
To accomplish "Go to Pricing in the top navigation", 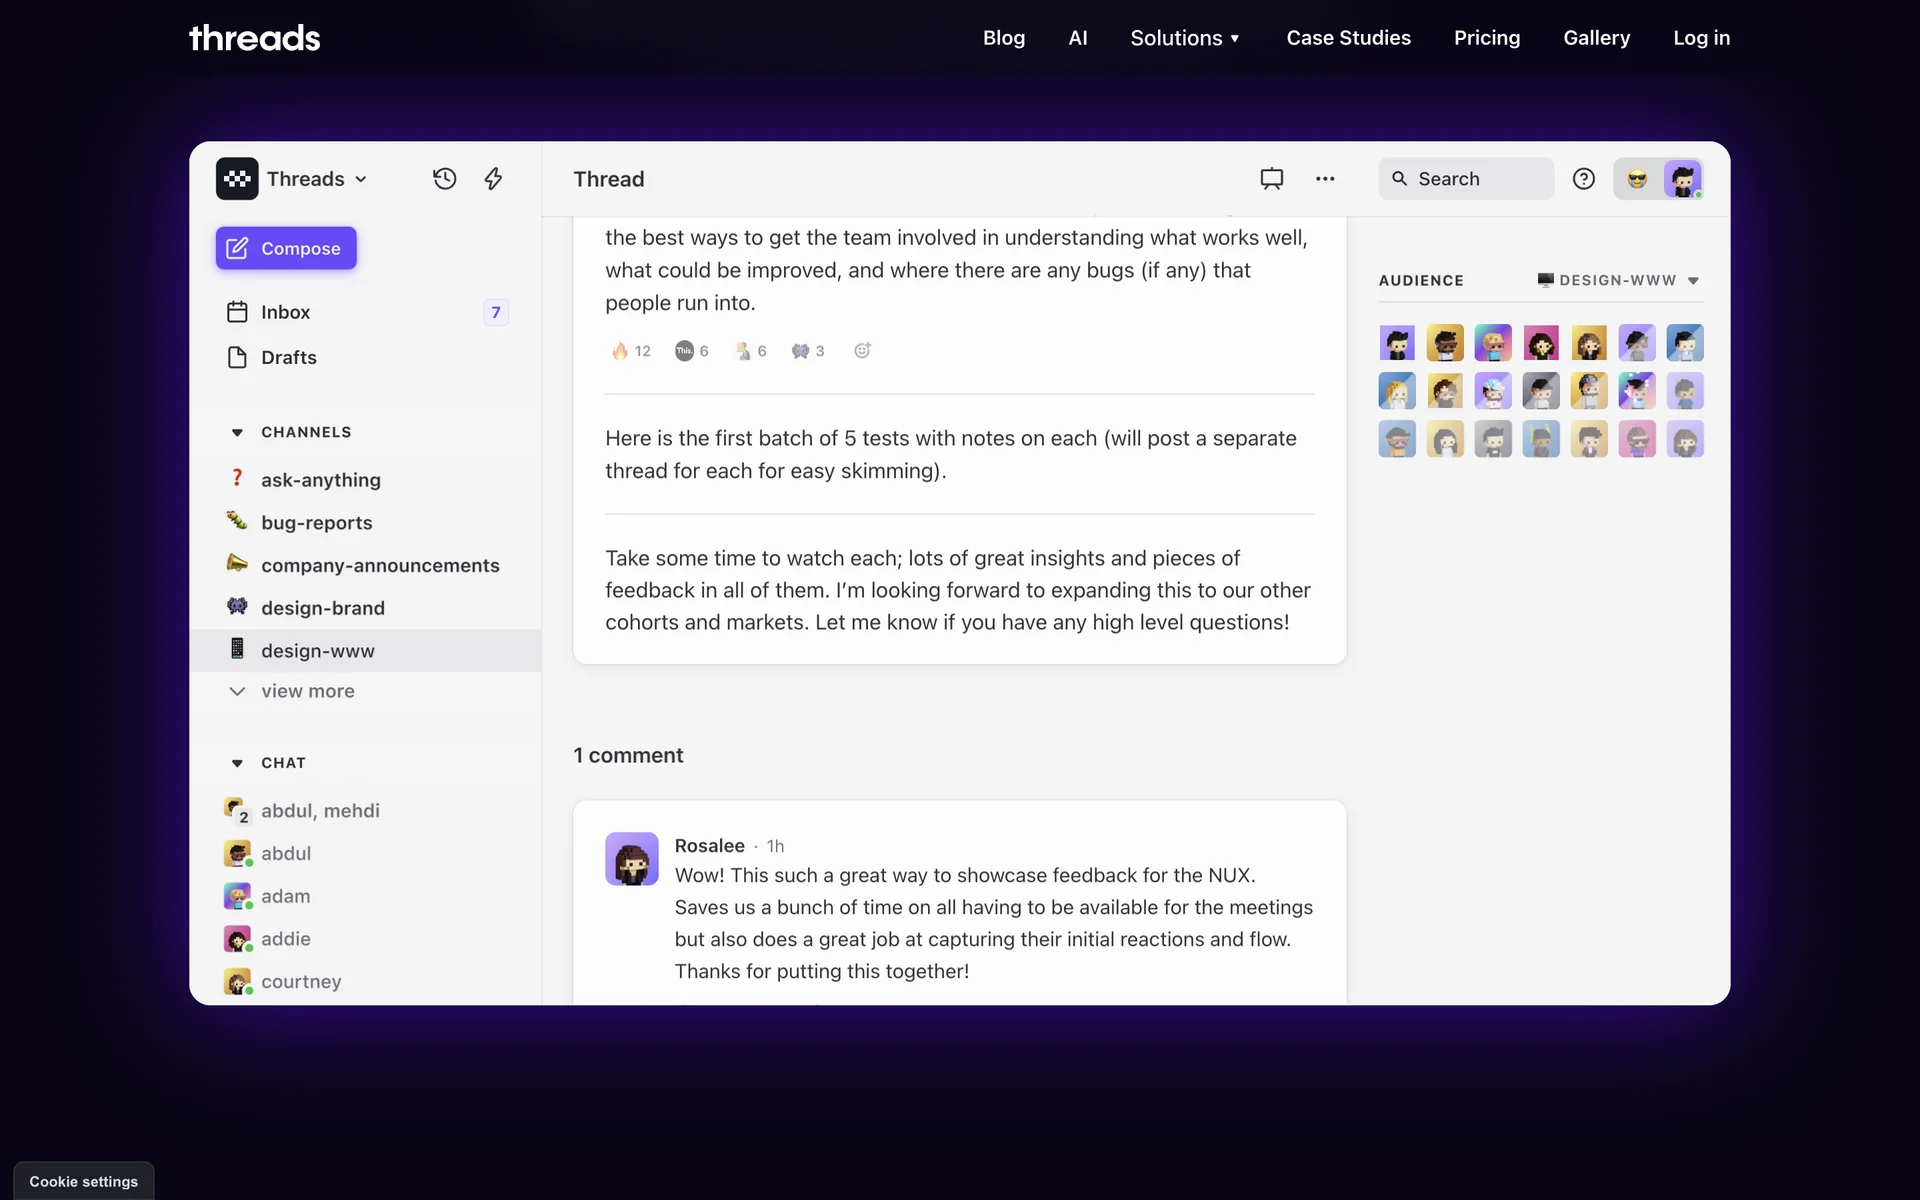I will (1486, 38).
